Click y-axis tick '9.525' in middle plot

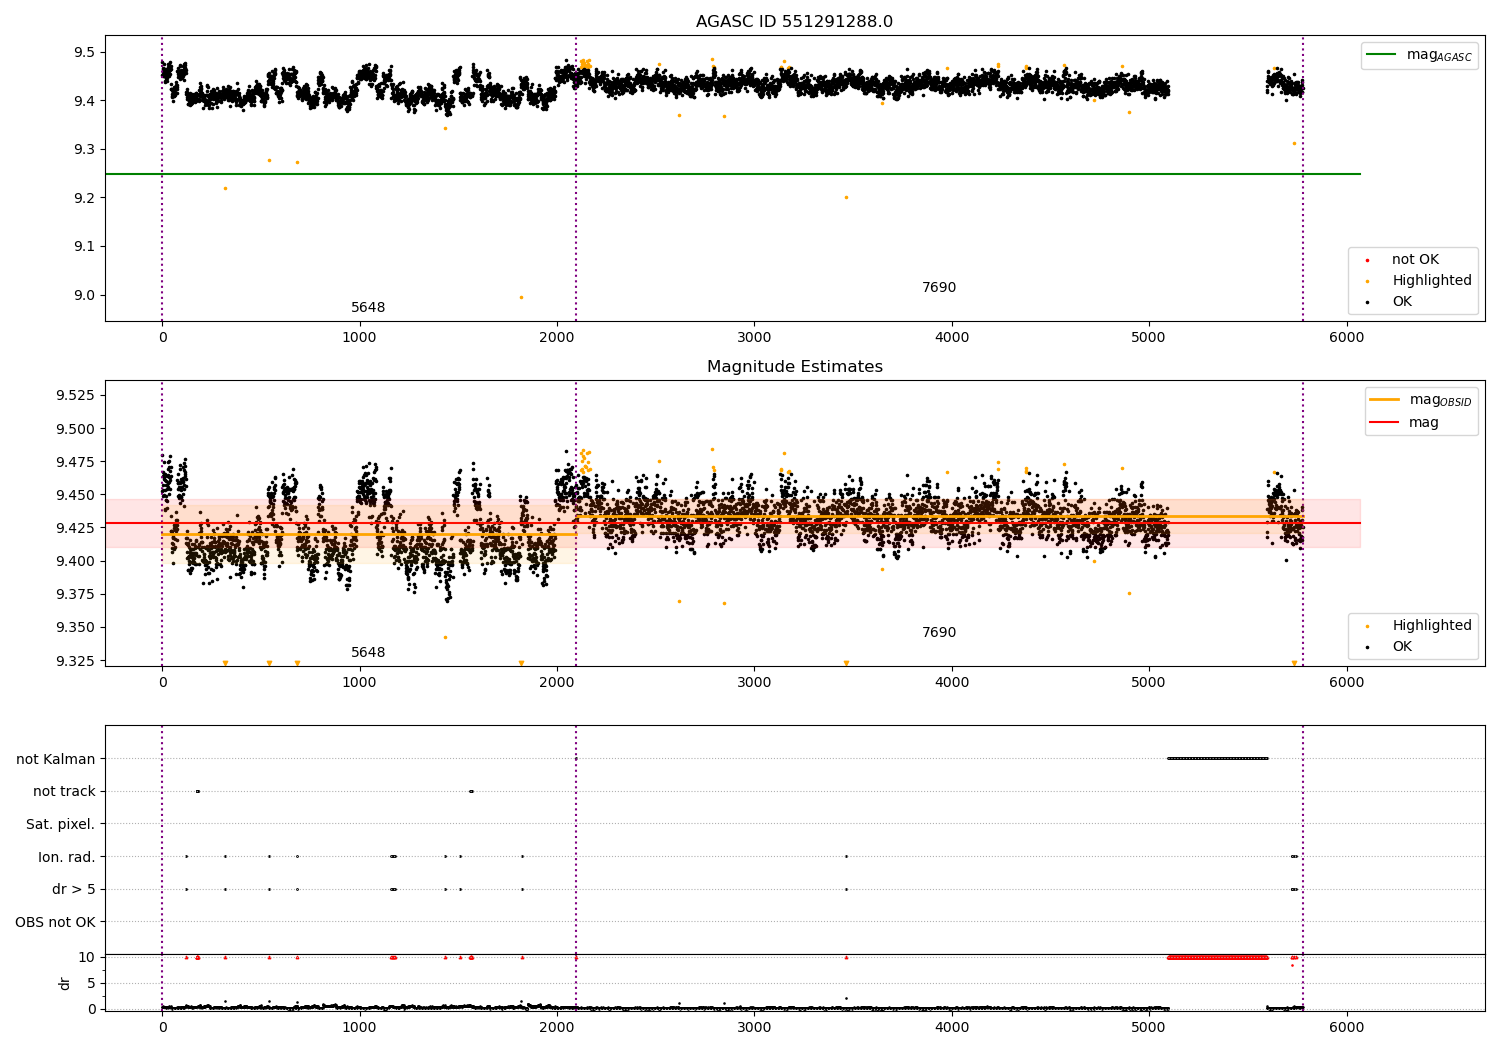pos(76,396)
